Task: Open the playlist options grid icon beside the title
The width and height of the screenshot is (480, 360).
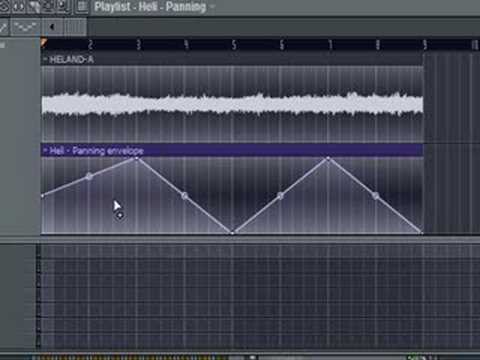Action: [x=81, y=6]
